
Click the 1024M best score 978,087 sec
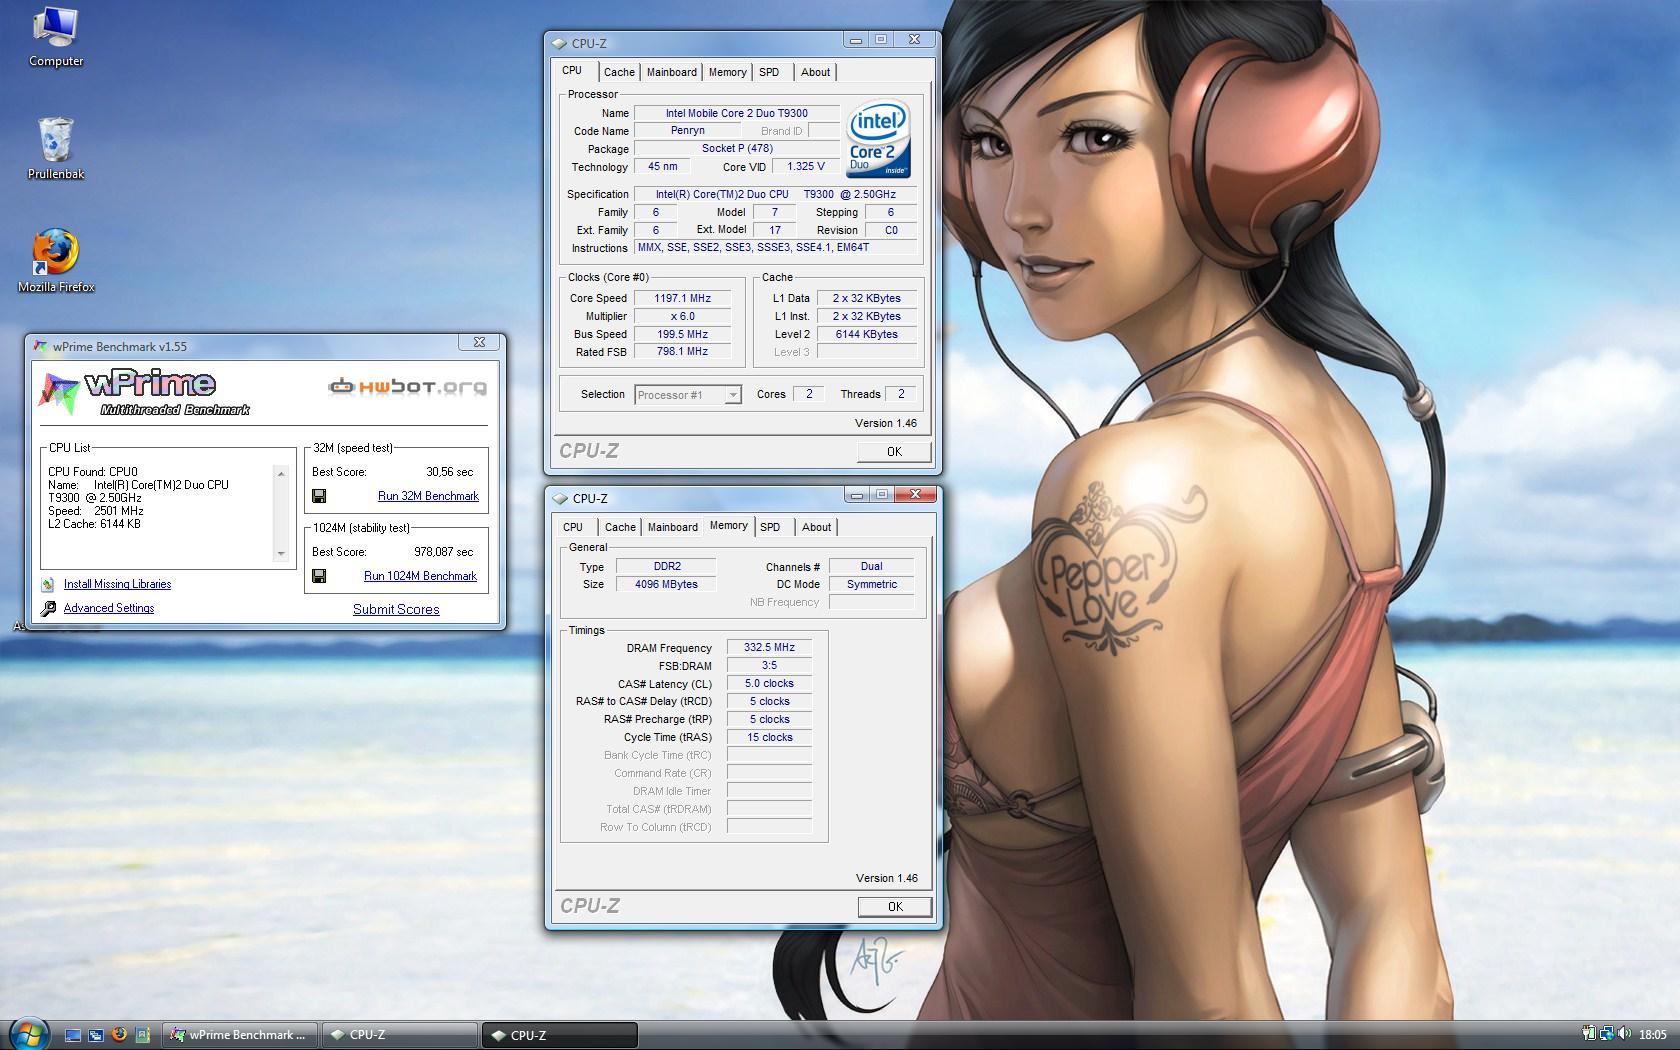click(444, 552)
